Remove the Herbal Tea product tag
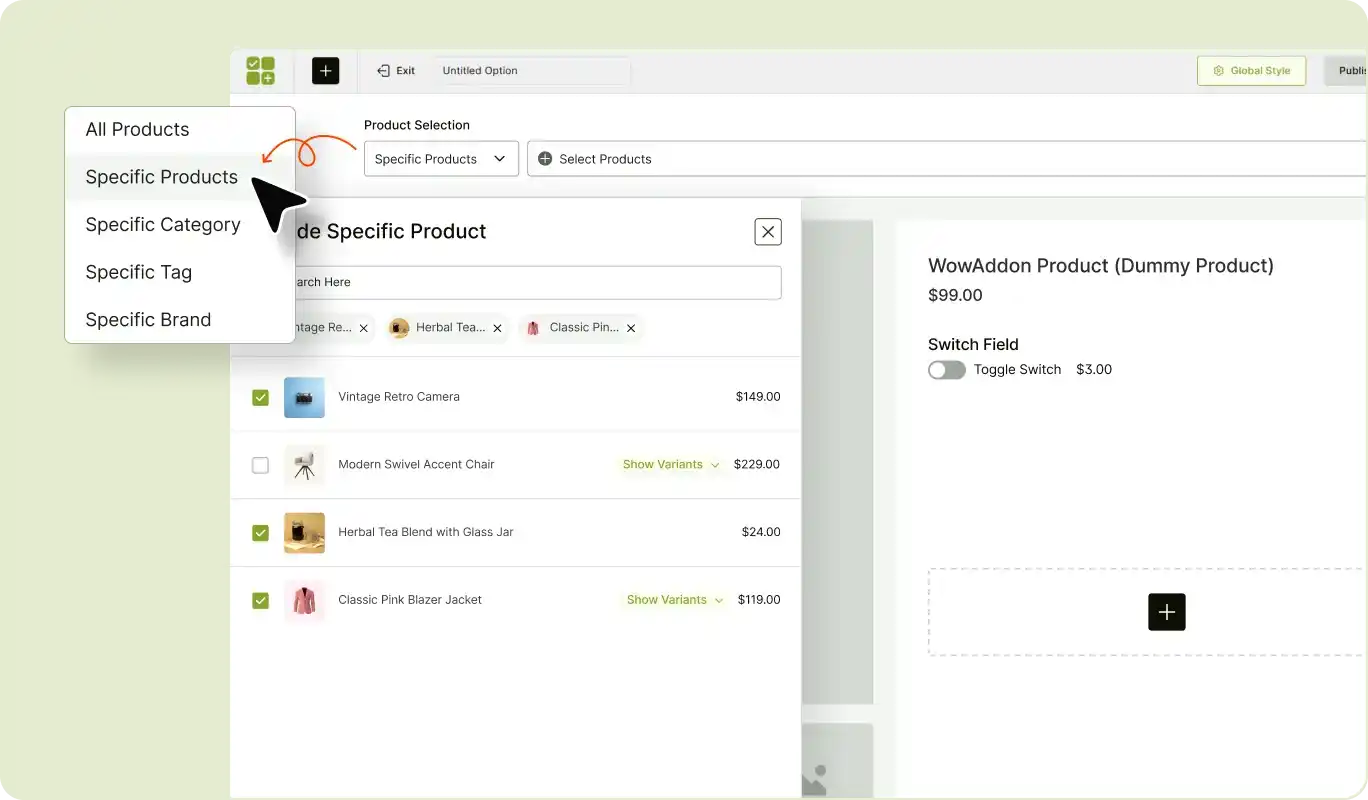1368x800 pixels. pos(497,327)
